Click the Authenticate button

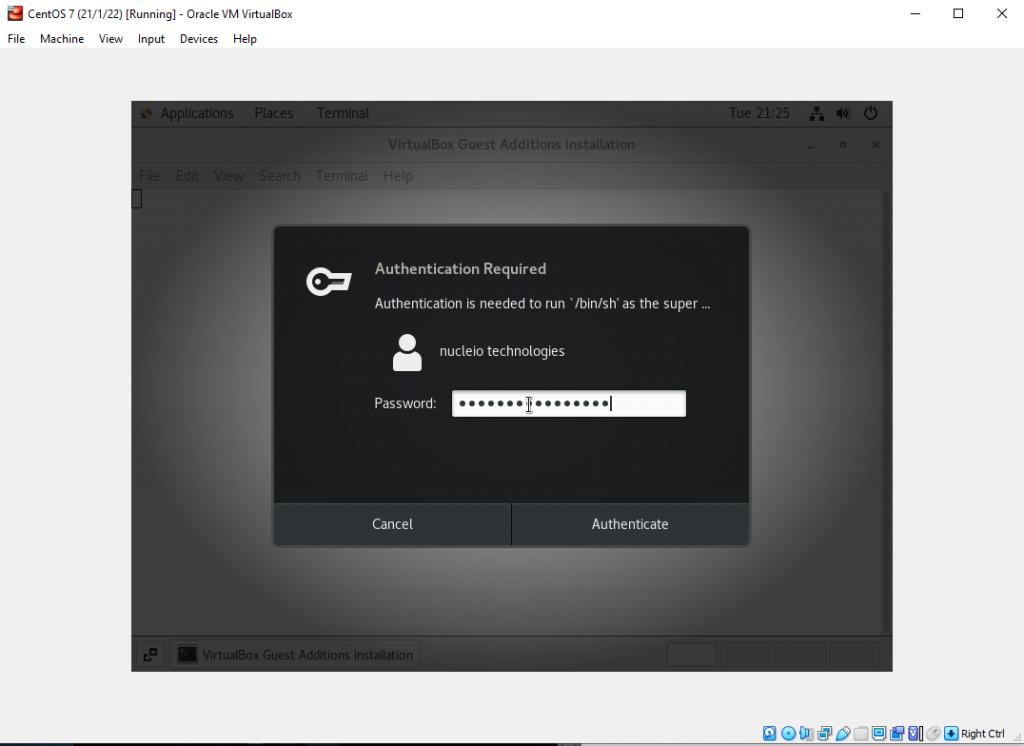pyautogui.click(x=630, y=524)
